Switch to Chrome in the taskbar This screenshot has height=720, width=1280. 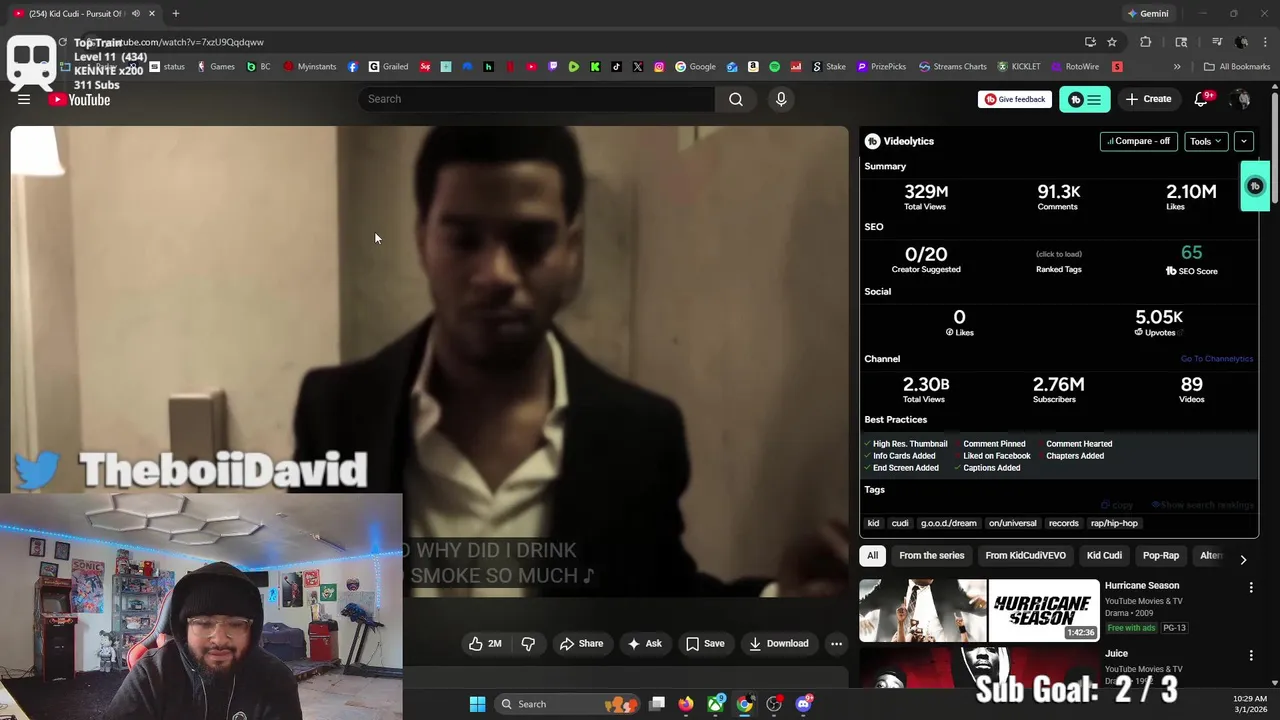pos(744,704)
